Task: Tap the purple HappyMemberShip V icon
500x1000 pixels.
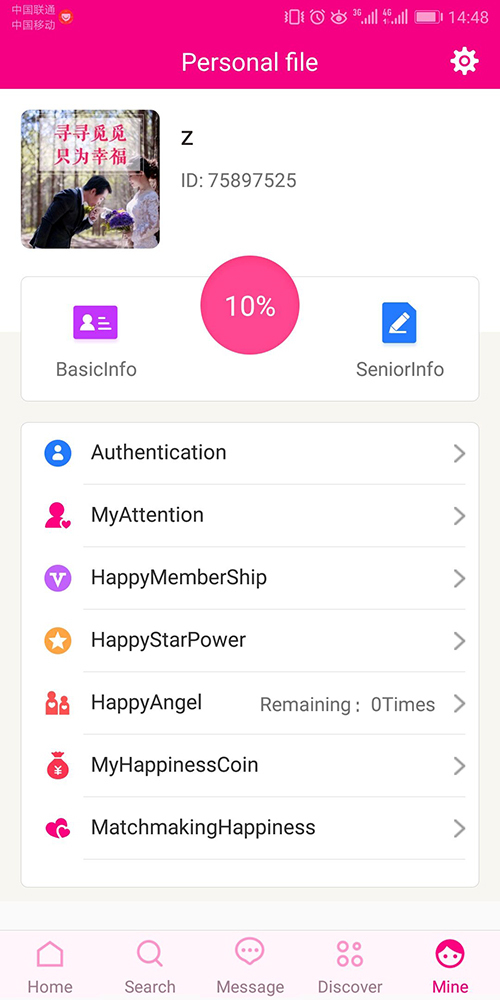Action: (x=58, y=578)
